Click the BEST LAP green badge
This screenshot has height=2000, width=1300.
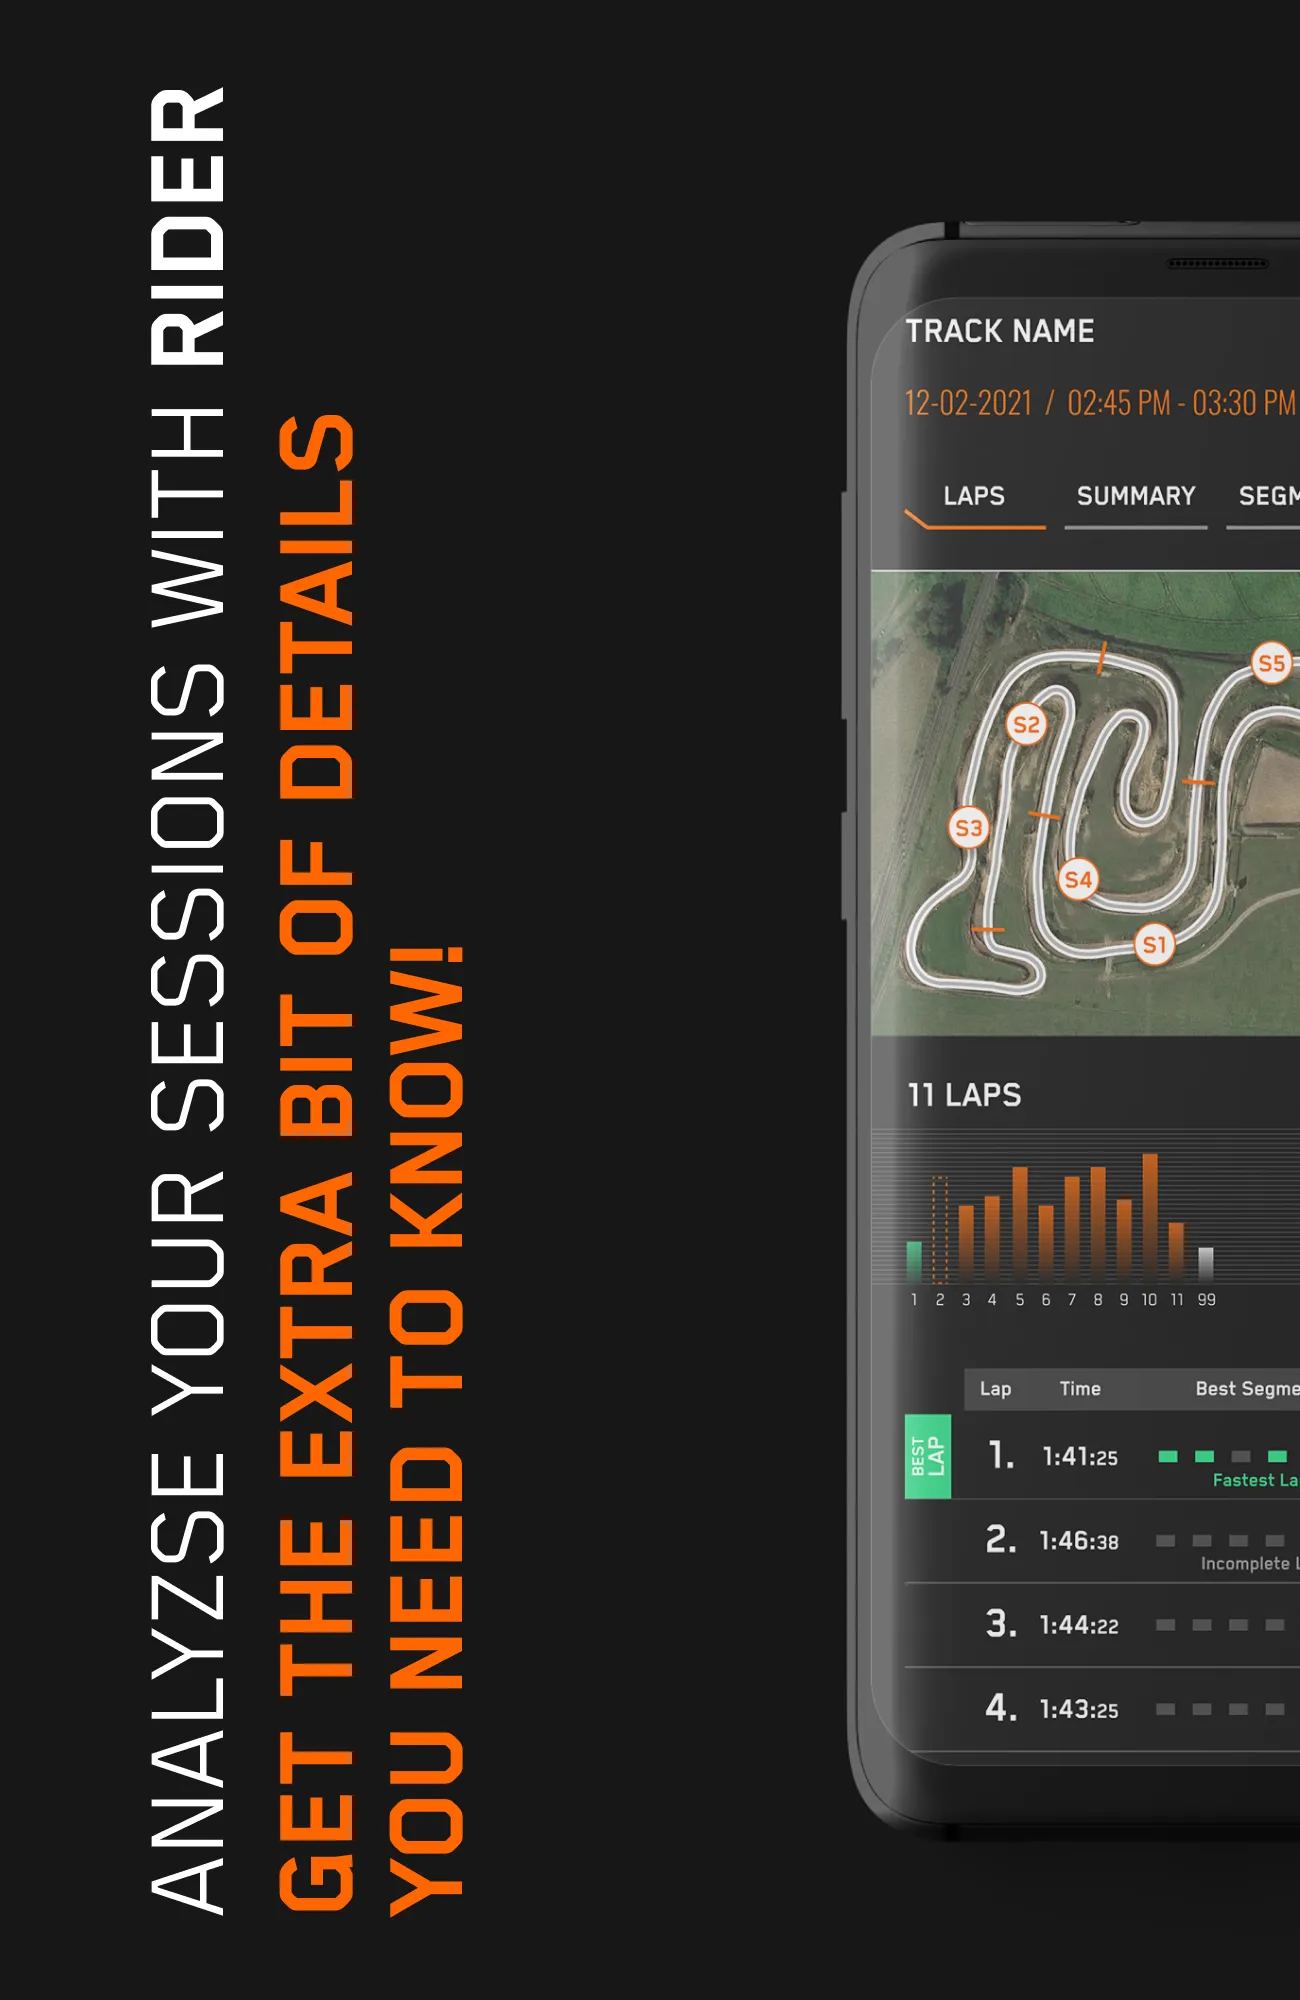point(928,1456)
